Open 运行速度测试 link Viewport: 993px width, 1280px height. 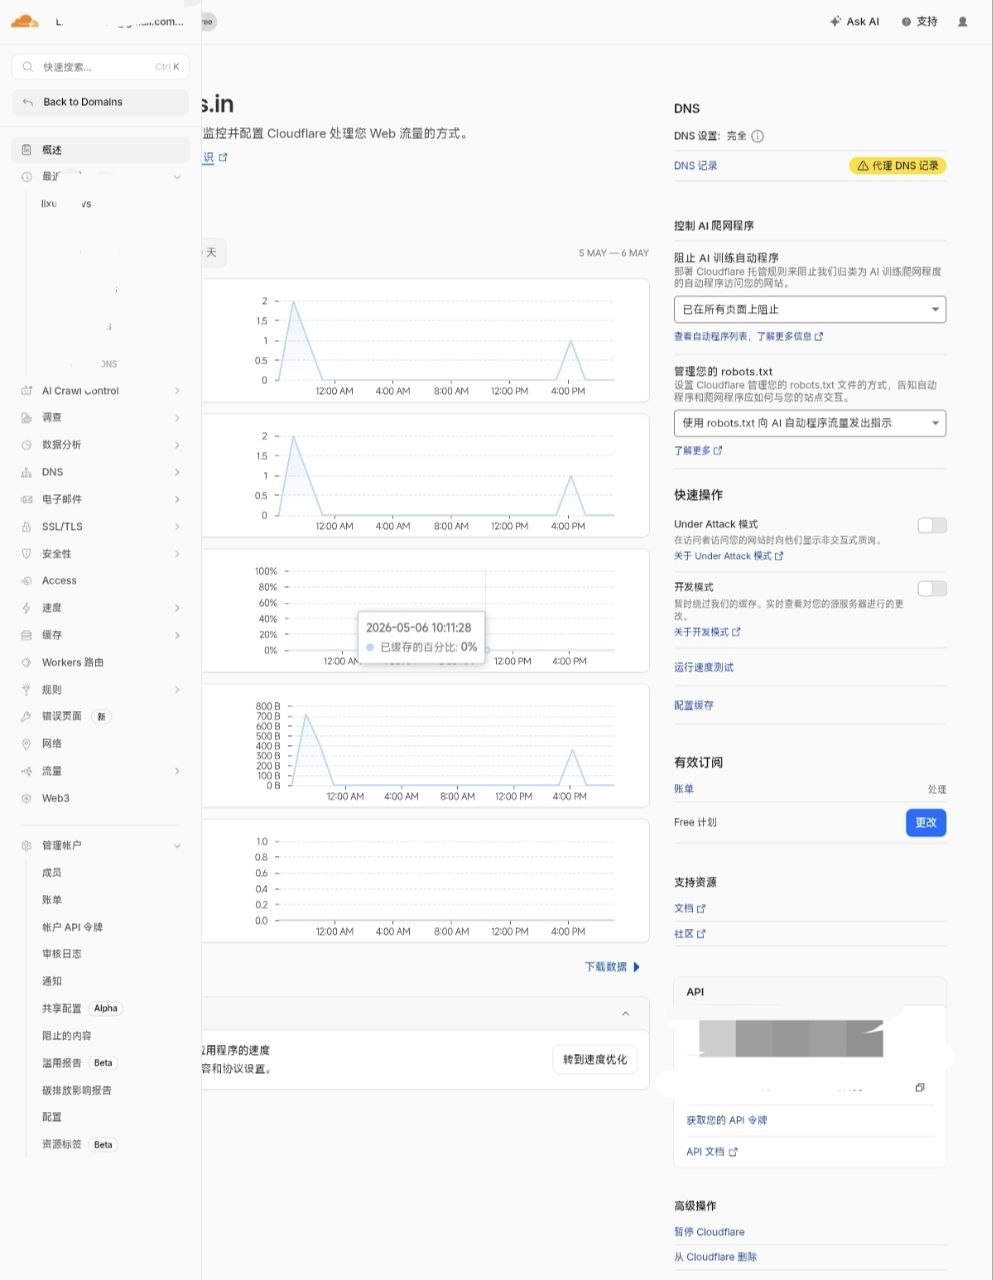[704, 667]
